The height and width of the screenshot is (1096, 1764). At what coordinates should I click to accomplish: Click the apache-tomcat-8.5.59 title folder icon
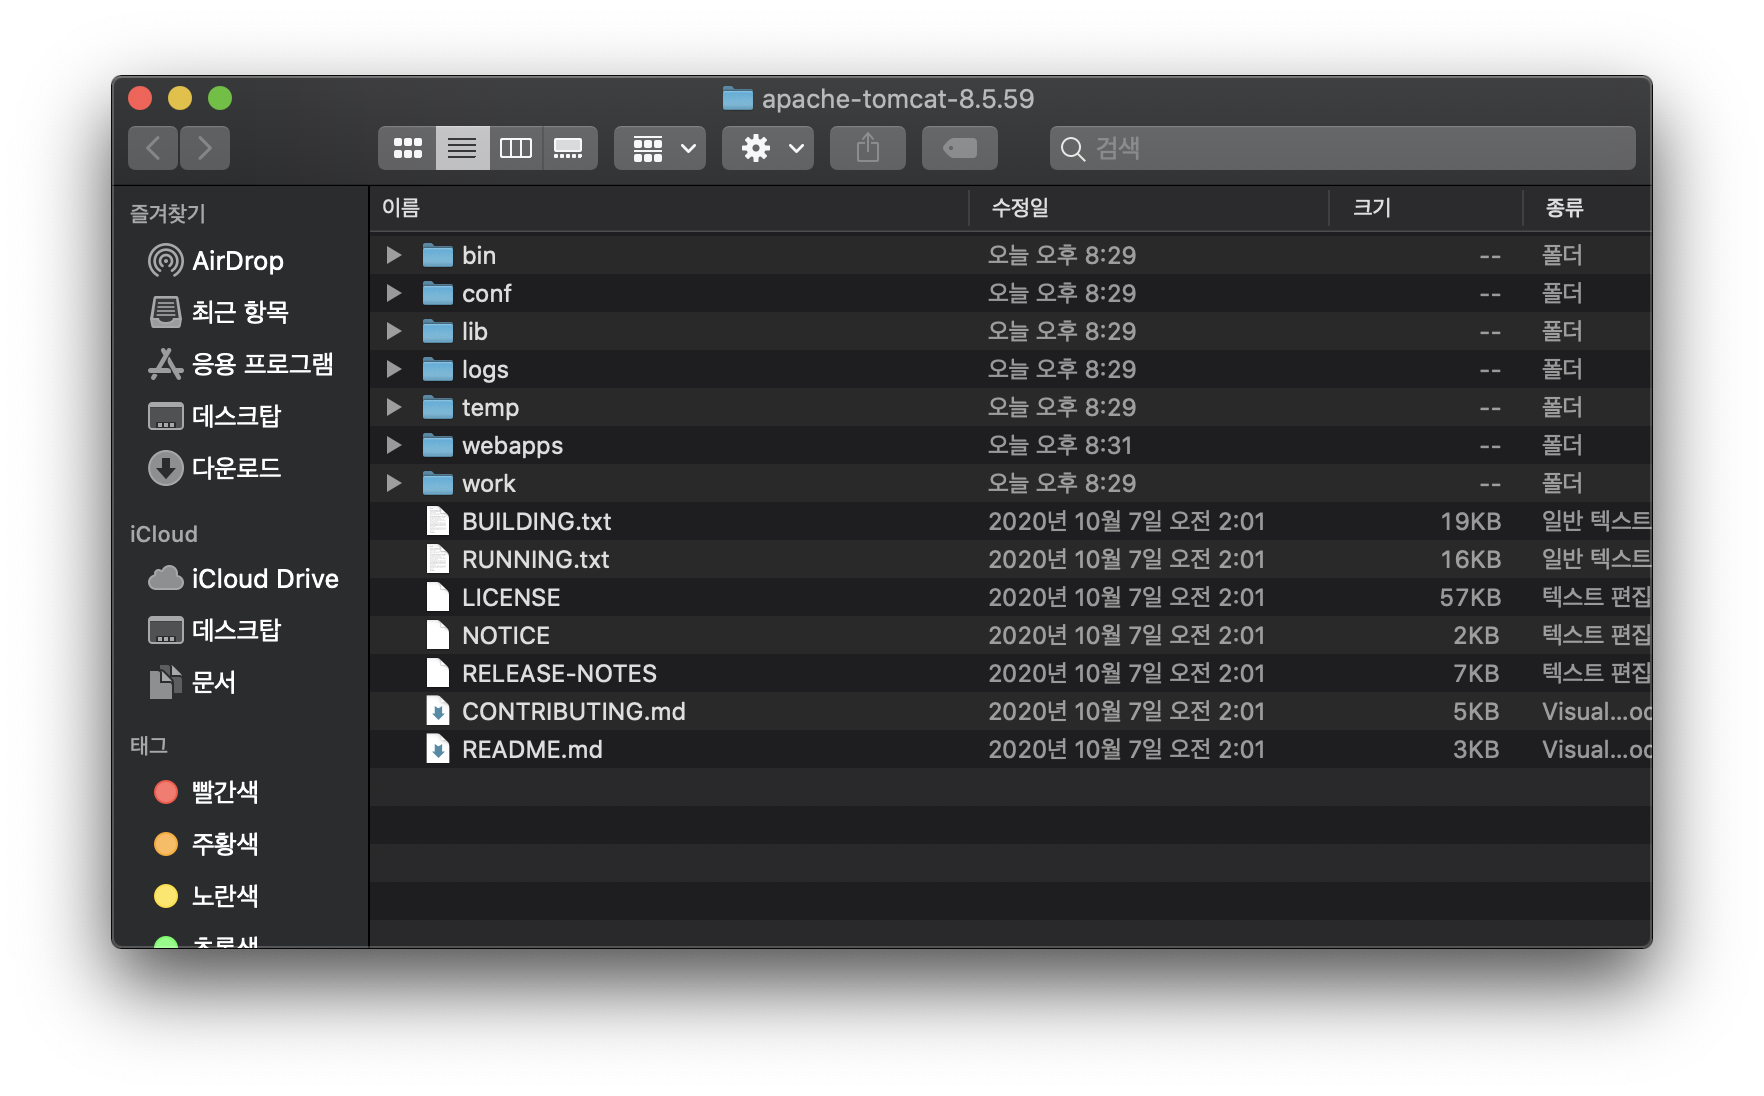pyautogui.click(x=738, y=98)
